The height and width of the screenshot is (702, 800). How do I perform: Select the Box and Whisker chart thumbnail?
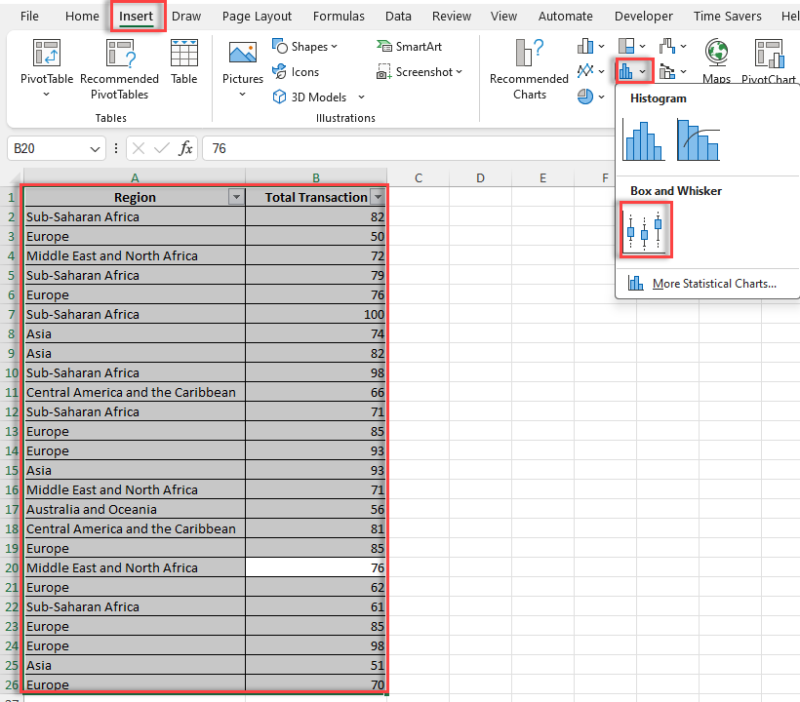coord(645,229)
